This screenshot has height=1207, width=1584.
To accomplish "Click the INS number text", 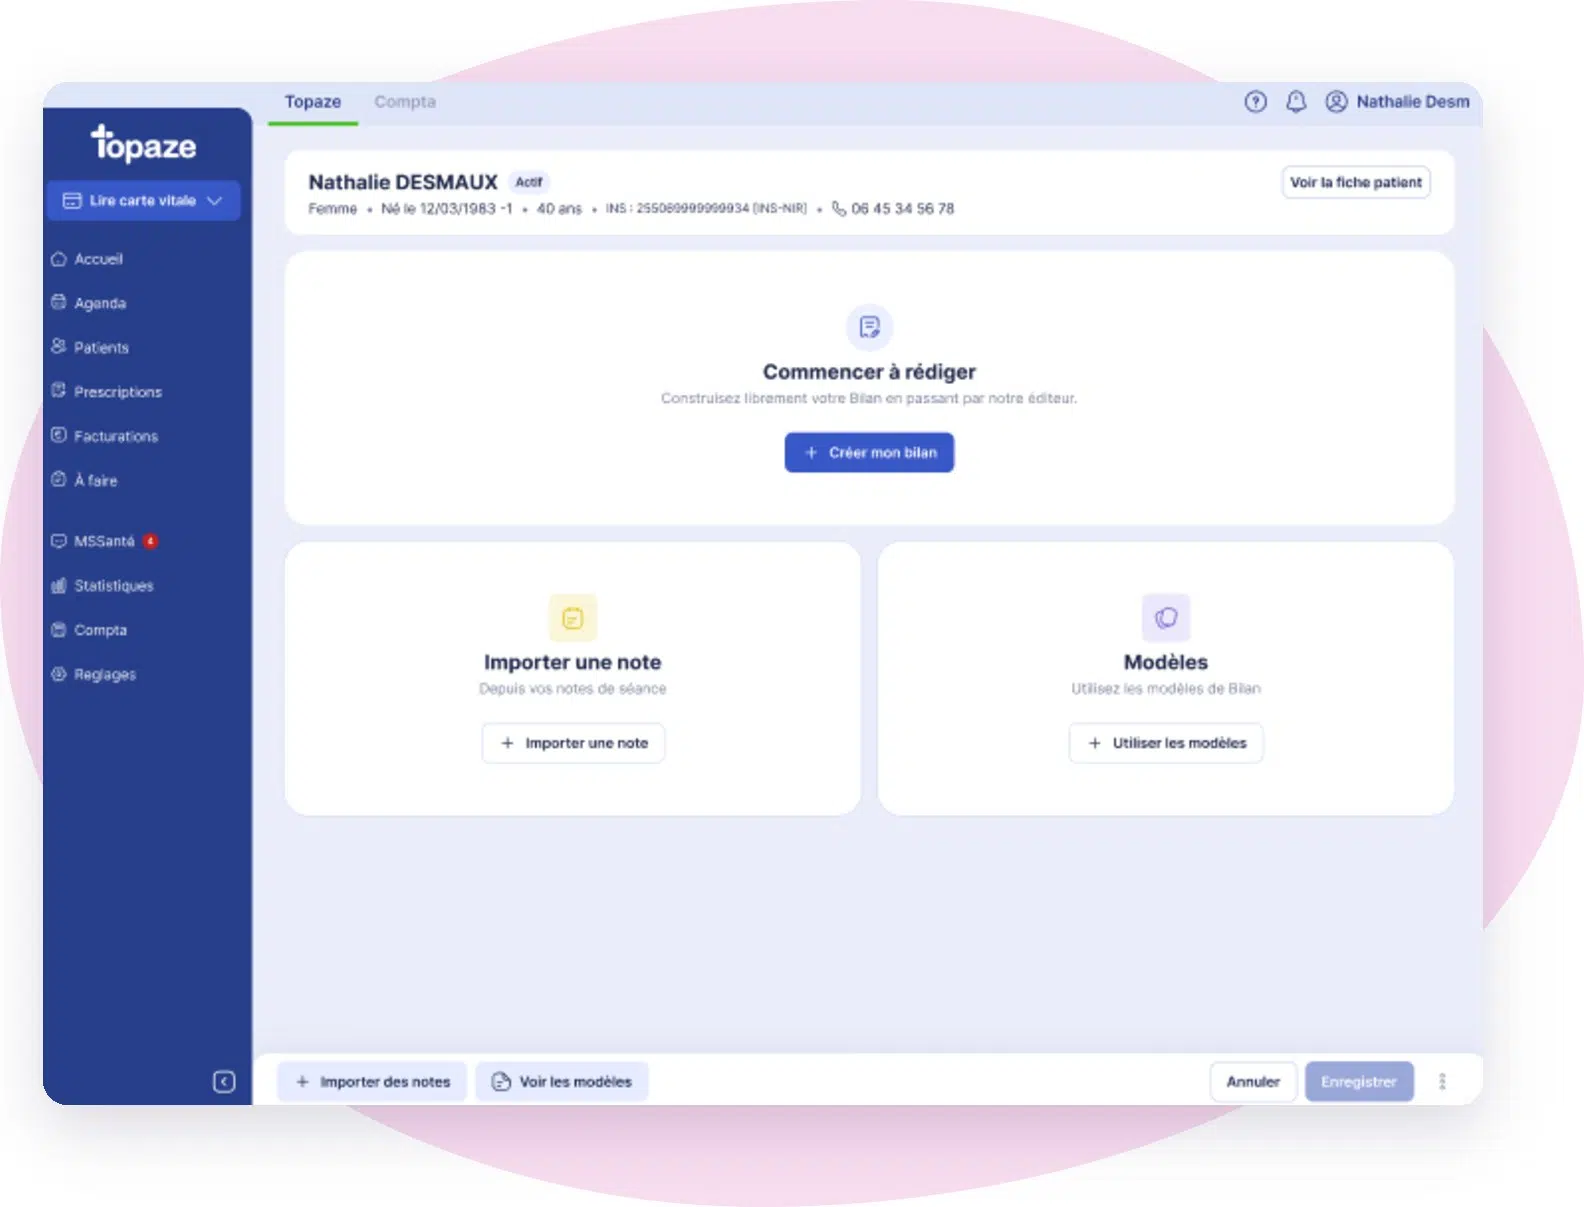I will coord(706,209).
